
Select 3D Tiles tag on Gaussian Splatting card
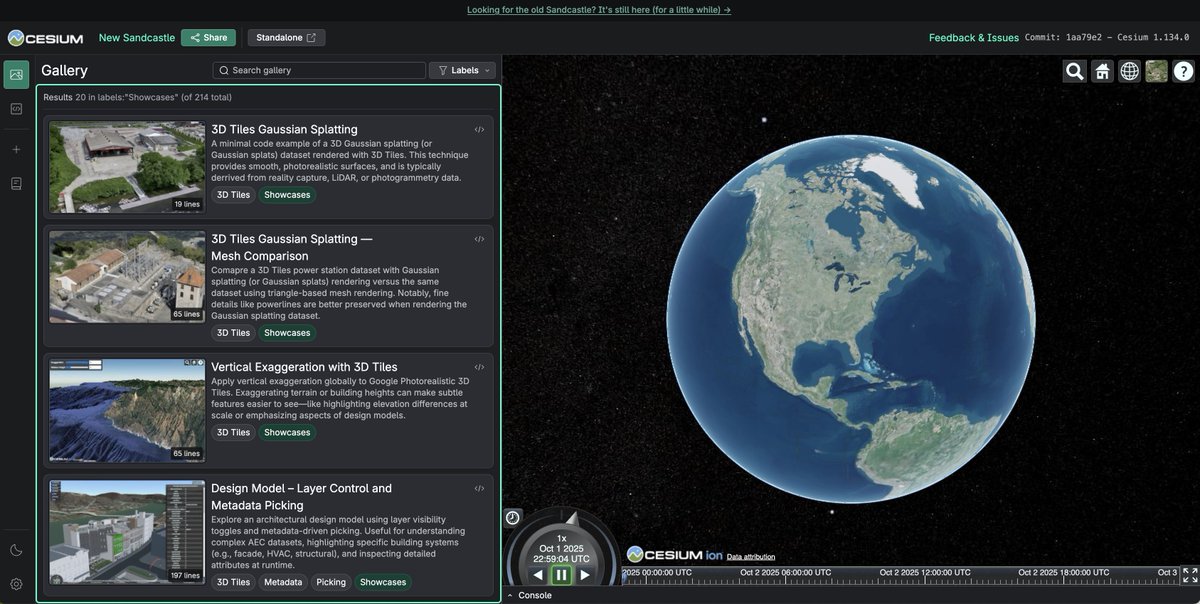click(x=234, y=195)
